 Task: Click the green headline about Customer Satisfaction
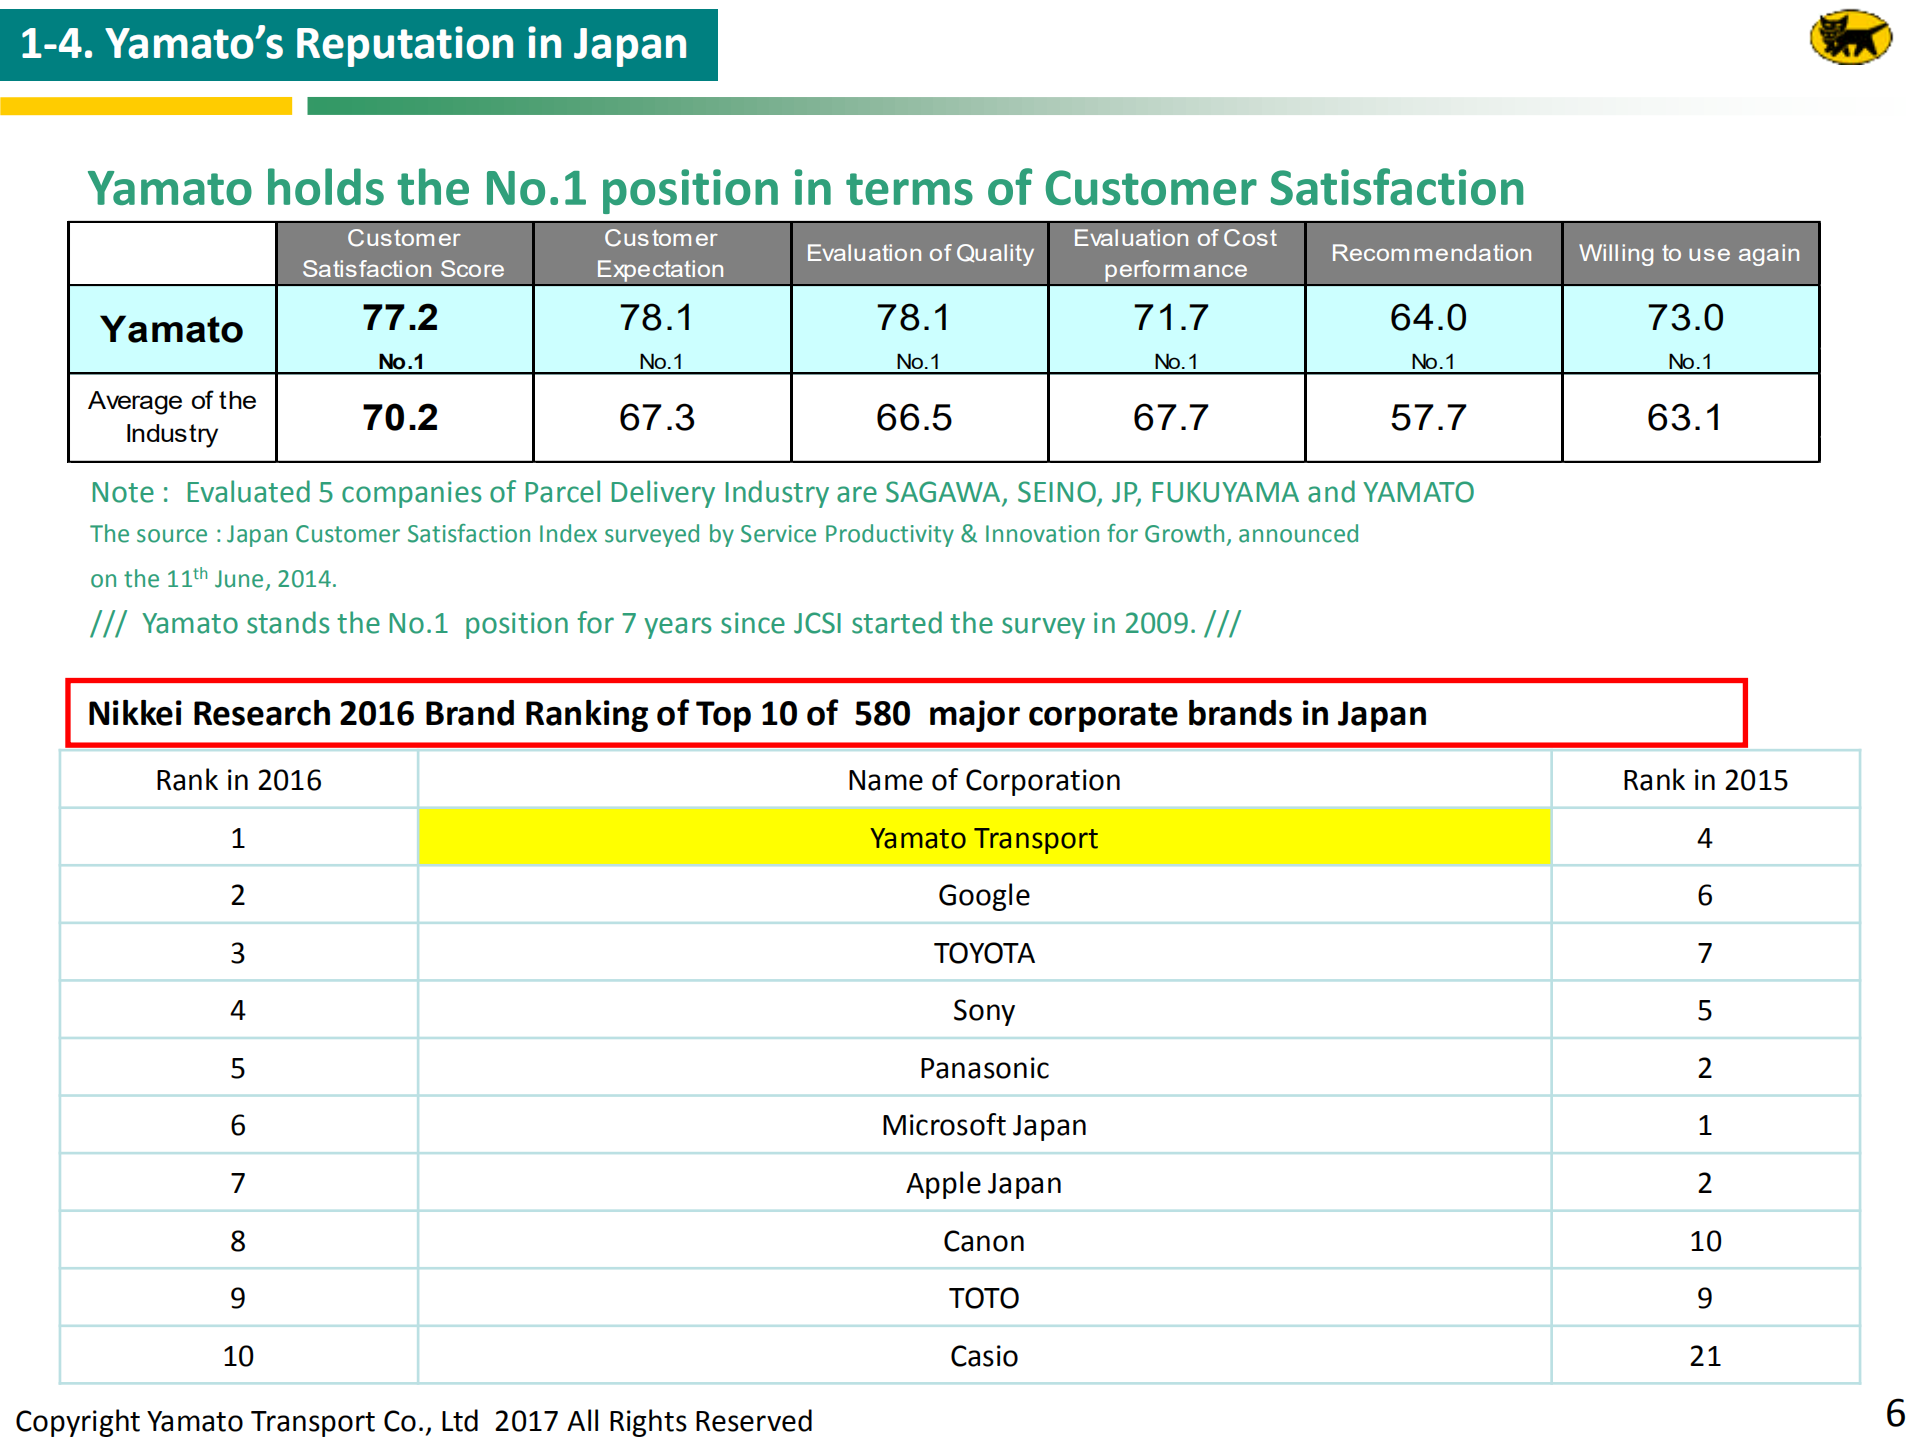[805, 188]
